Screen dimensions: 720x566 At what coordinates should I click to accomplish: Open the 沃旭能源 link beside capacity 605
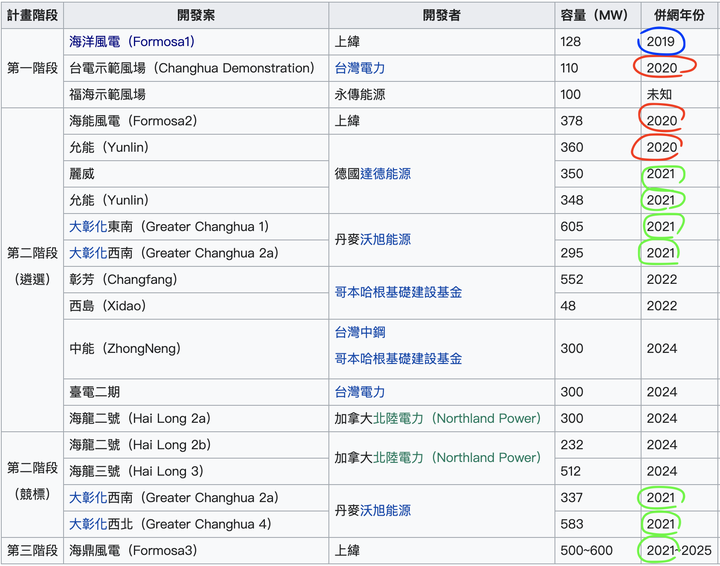(385, 240)
